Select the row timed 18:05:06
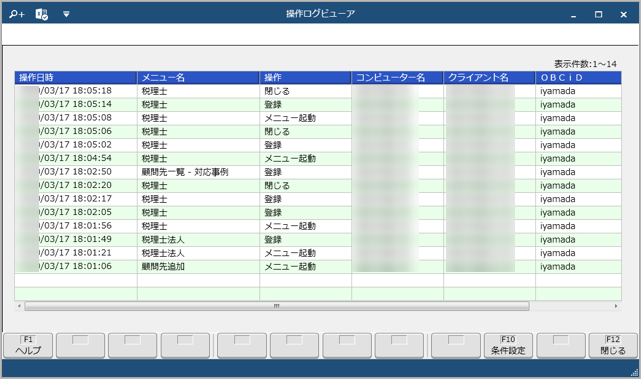The height and width of the screenshot is (379, 641). 318,131
